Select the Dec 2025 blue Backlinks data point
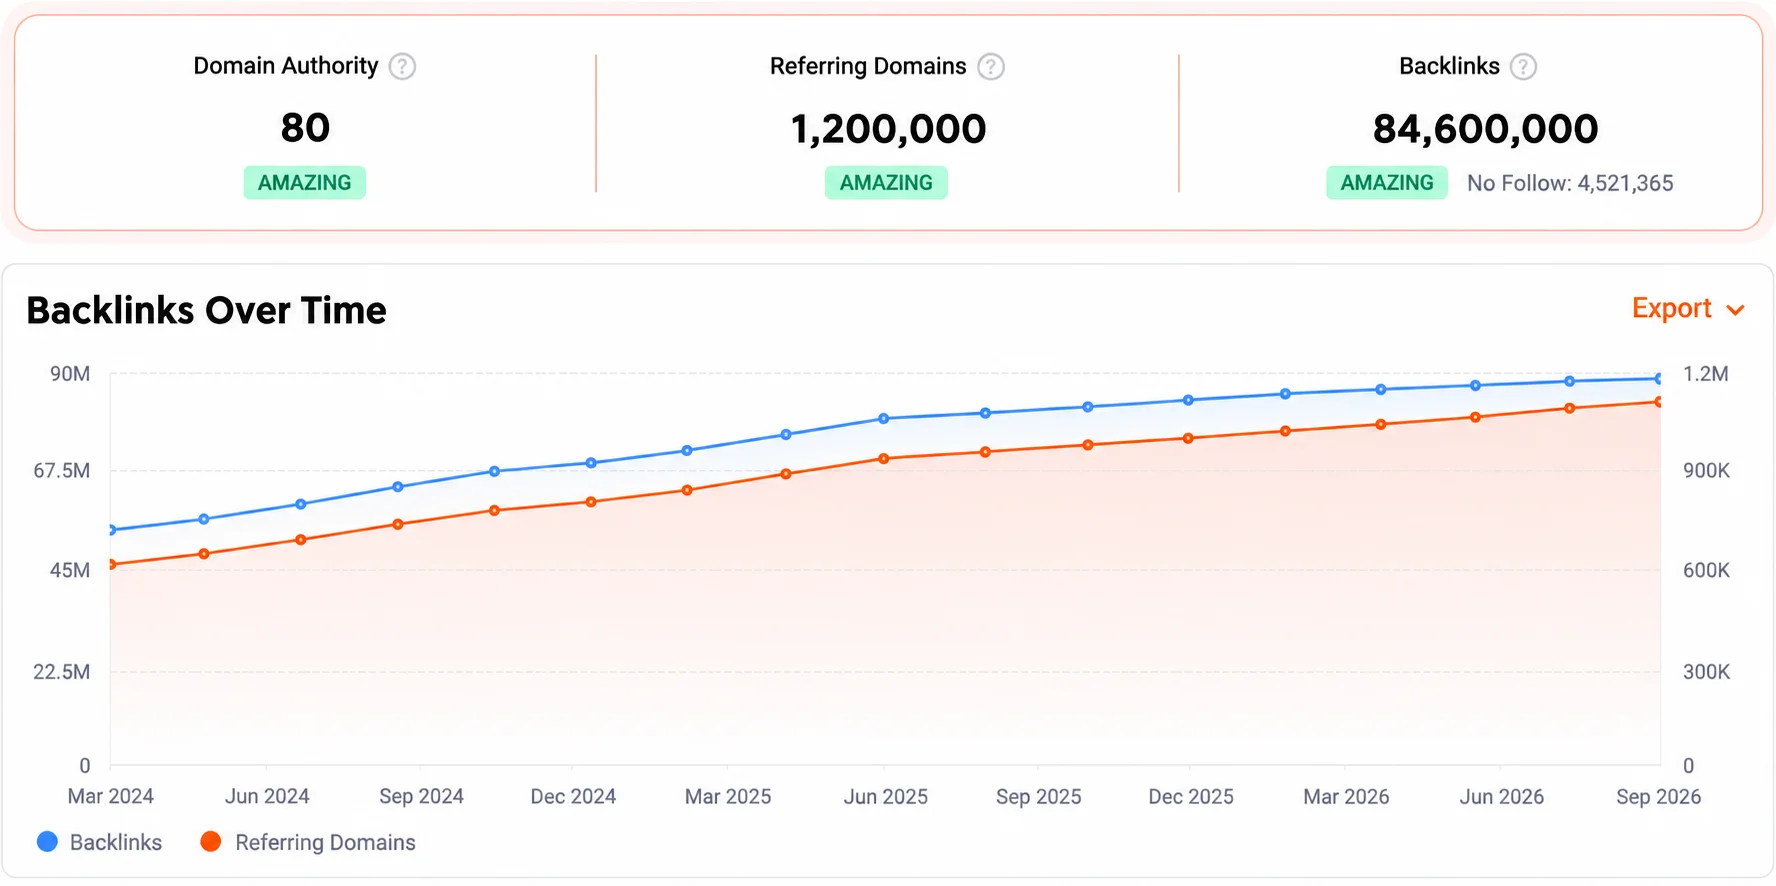The width and height of the screenshot is (1776, 886). (1188, 400)
